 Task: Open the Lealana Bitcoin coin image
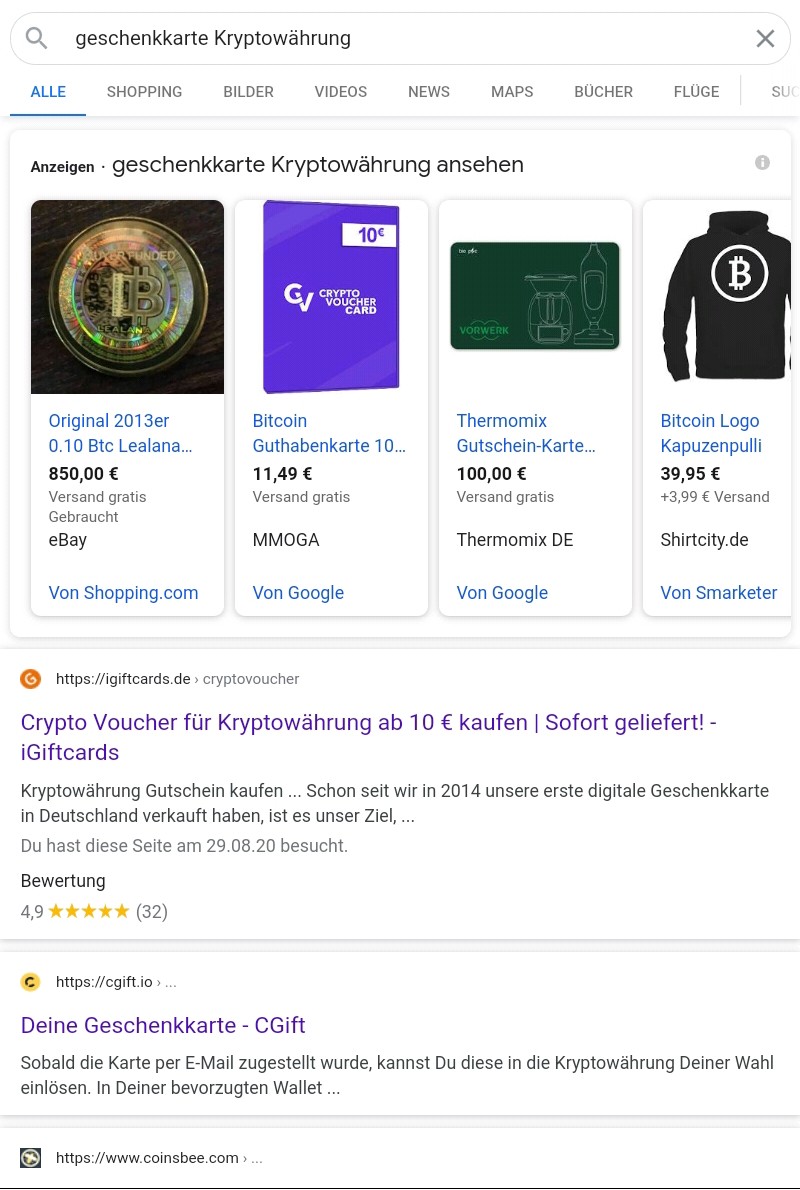point(127,297)
